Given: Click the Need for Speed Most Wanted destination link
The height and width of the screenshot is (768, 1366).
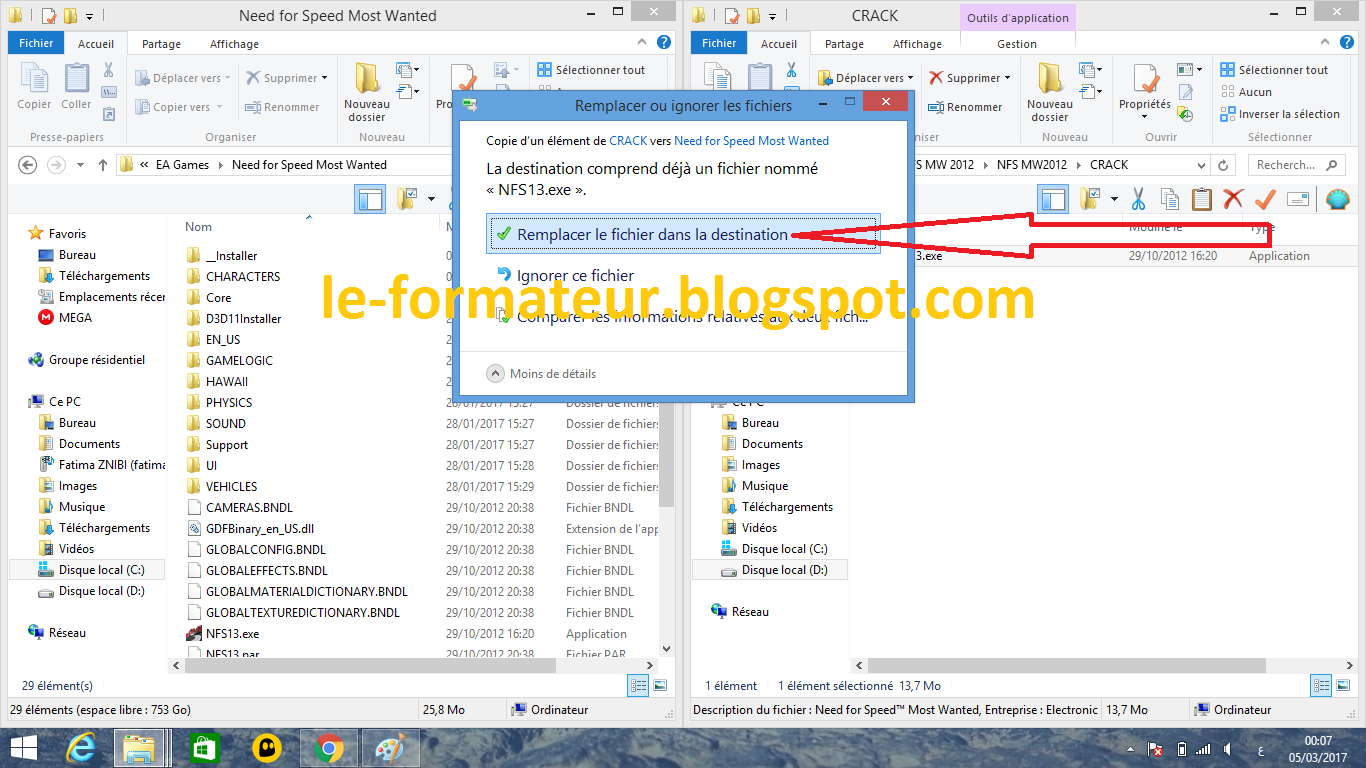Looking at the screenshot, I should (751, 141).
